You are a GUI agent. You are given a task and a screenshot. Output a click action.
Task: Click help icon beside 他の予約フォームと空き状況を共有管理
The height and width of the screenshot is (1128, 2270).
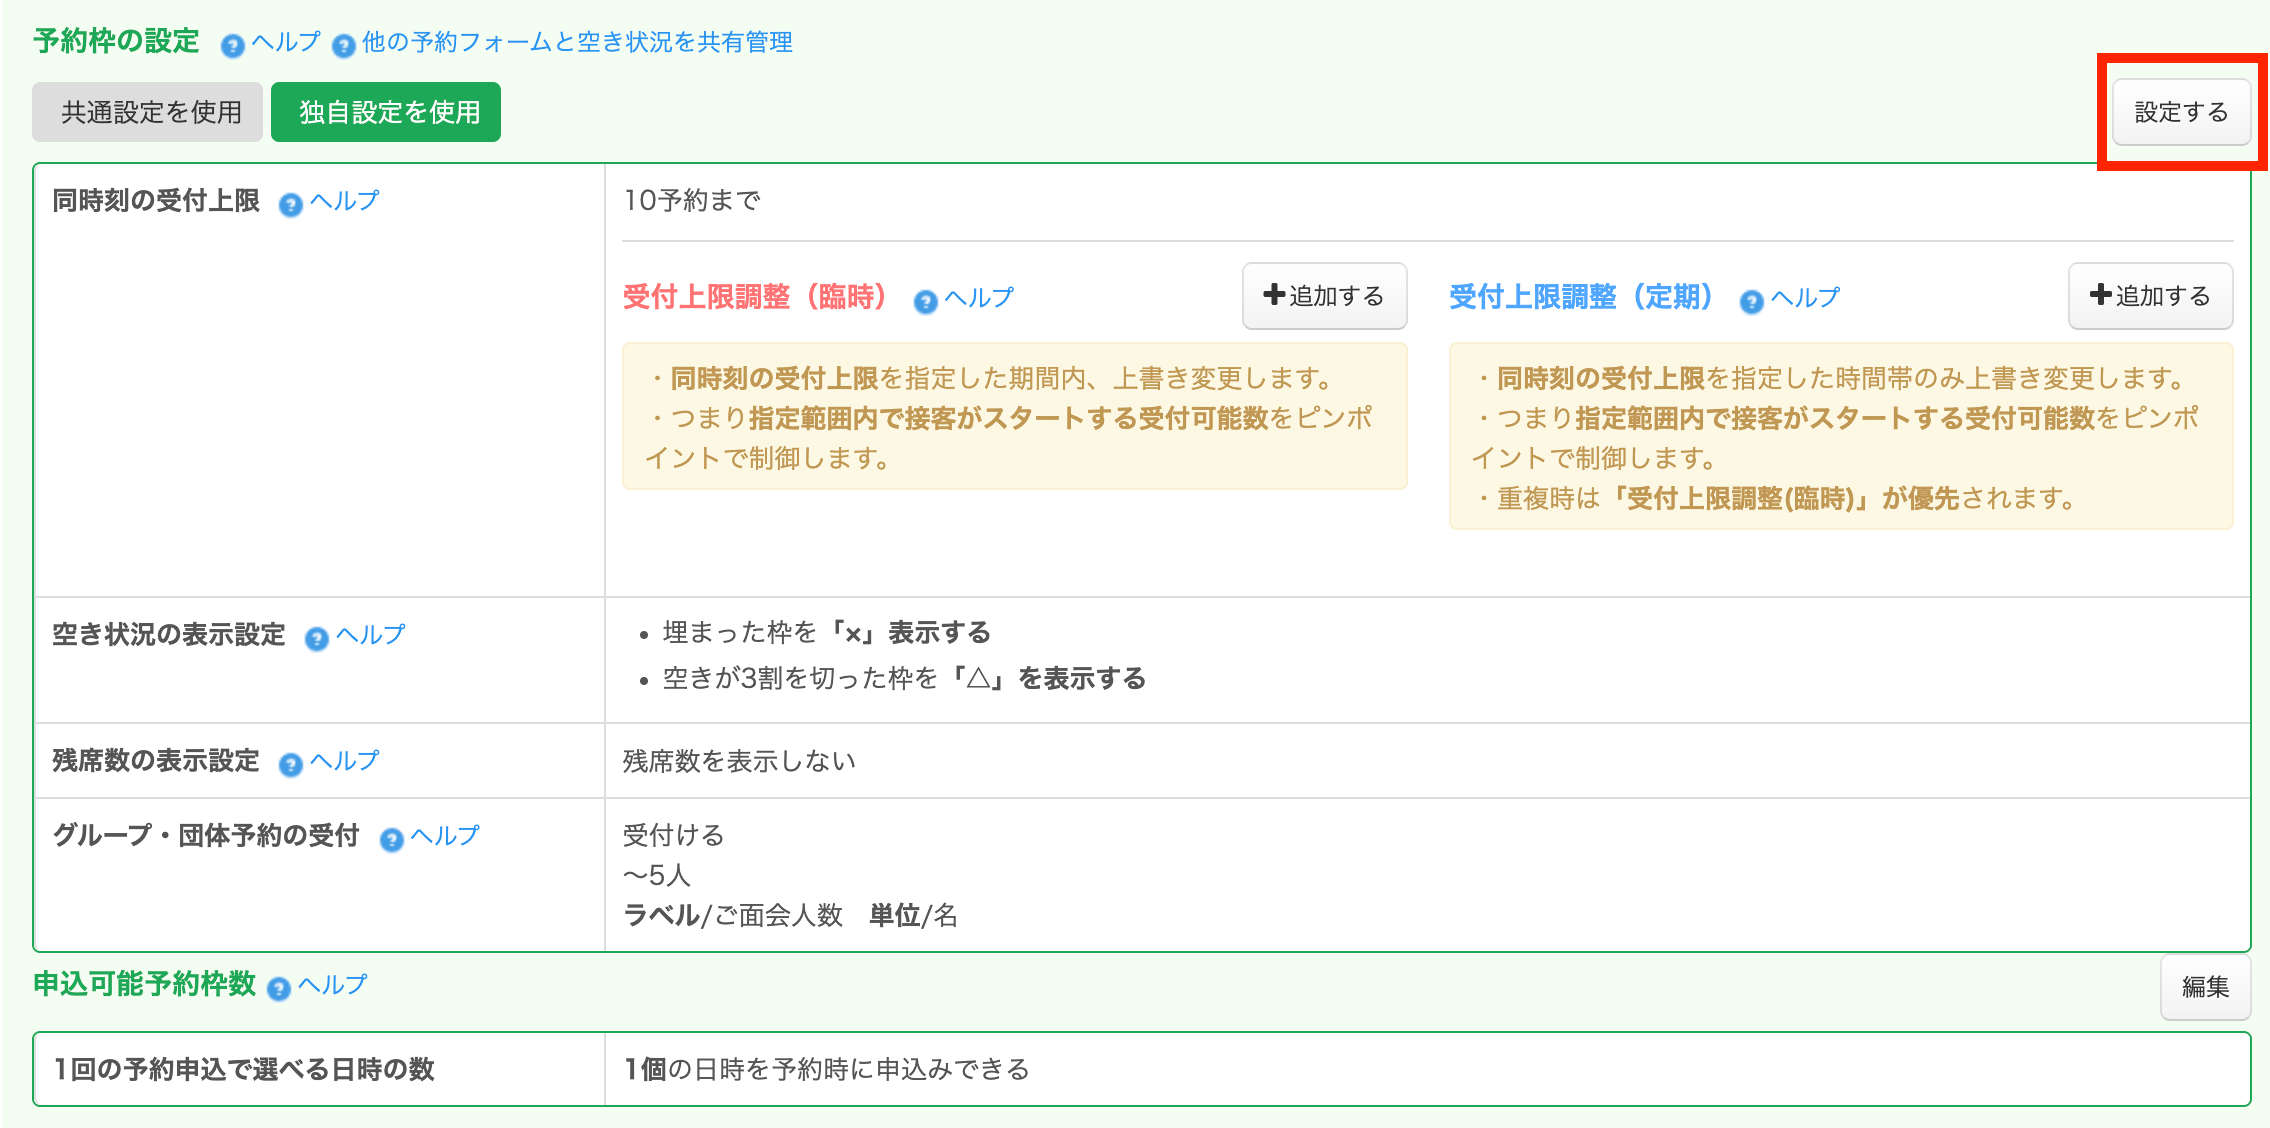[343, 45]
